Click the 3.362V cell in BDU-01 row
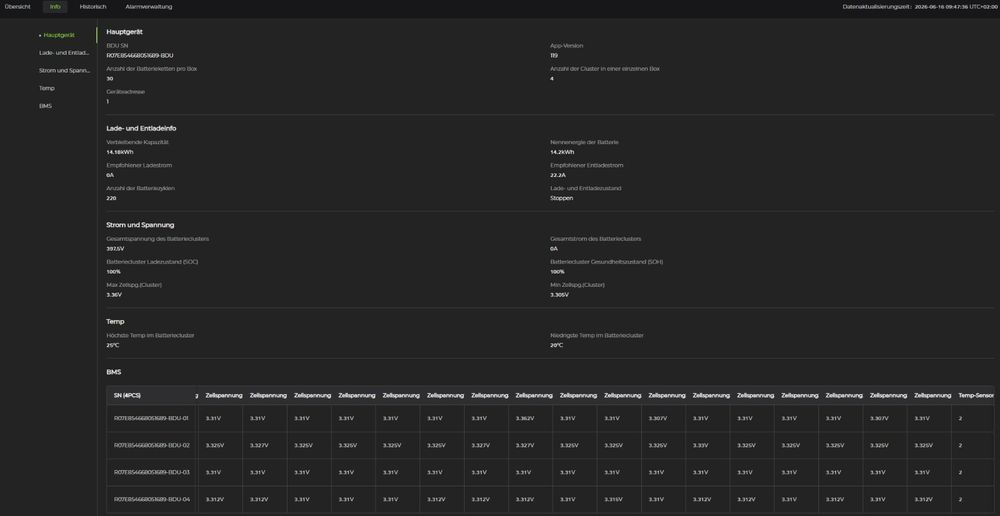The height and width of the screenshot is (516, 1000). [x=524, y=418]
